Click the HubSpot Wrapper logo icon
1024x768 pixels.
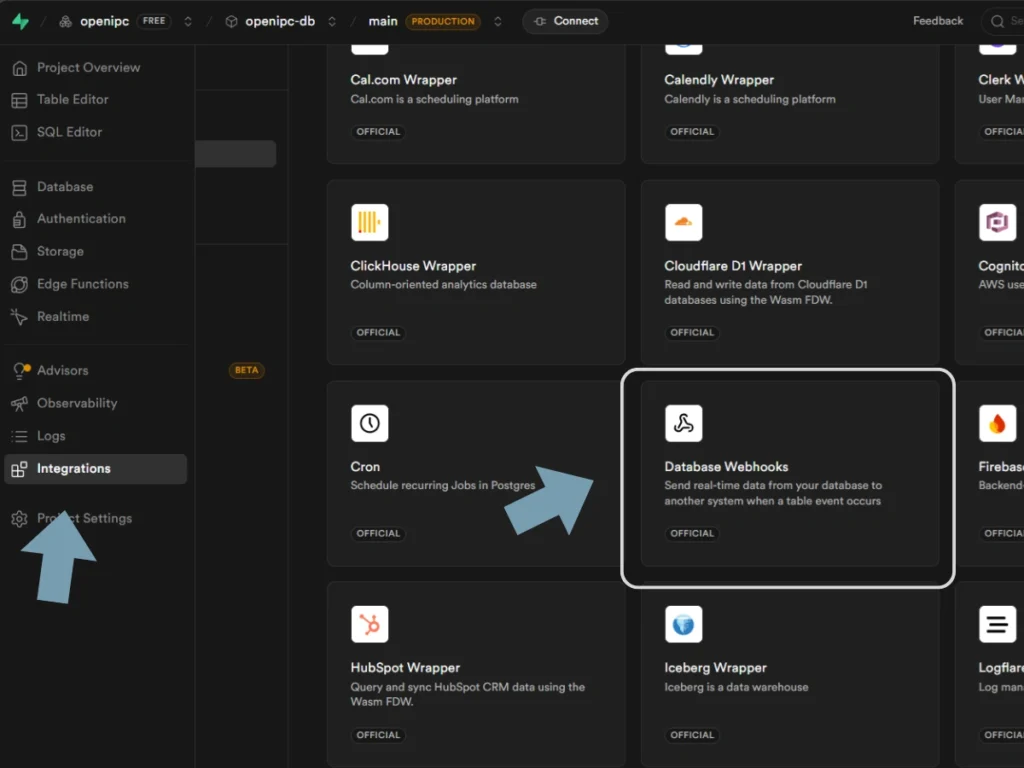tap(370, 624)
